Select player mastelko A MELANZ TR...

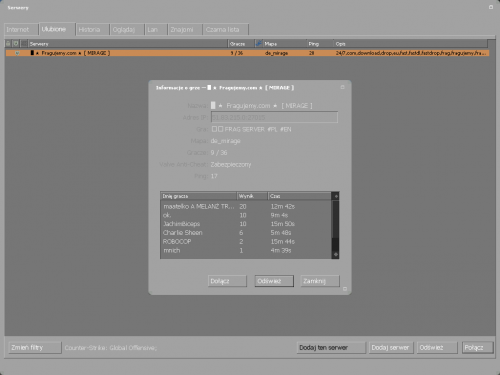pos(246,206)
